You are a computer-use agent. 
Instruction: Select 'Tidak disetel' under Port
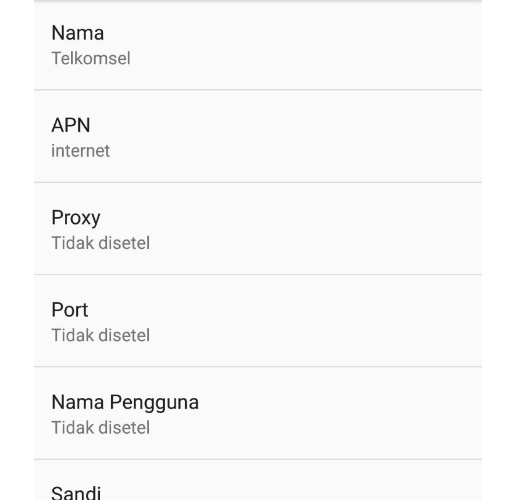[x=100, y=335]
